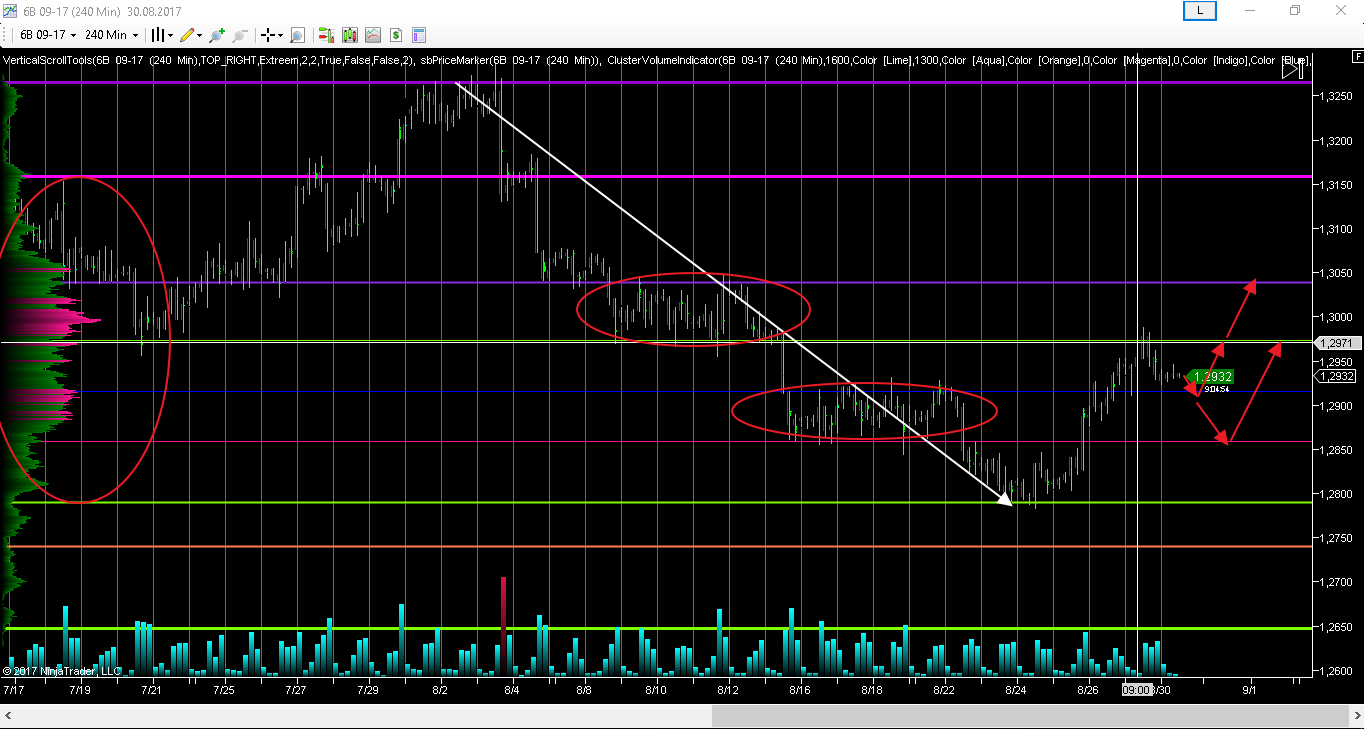The height and width of the screenshot is (729, 1364).
Task: Click the 1,3250 price axis label
Action: (x=1338, y=96)
